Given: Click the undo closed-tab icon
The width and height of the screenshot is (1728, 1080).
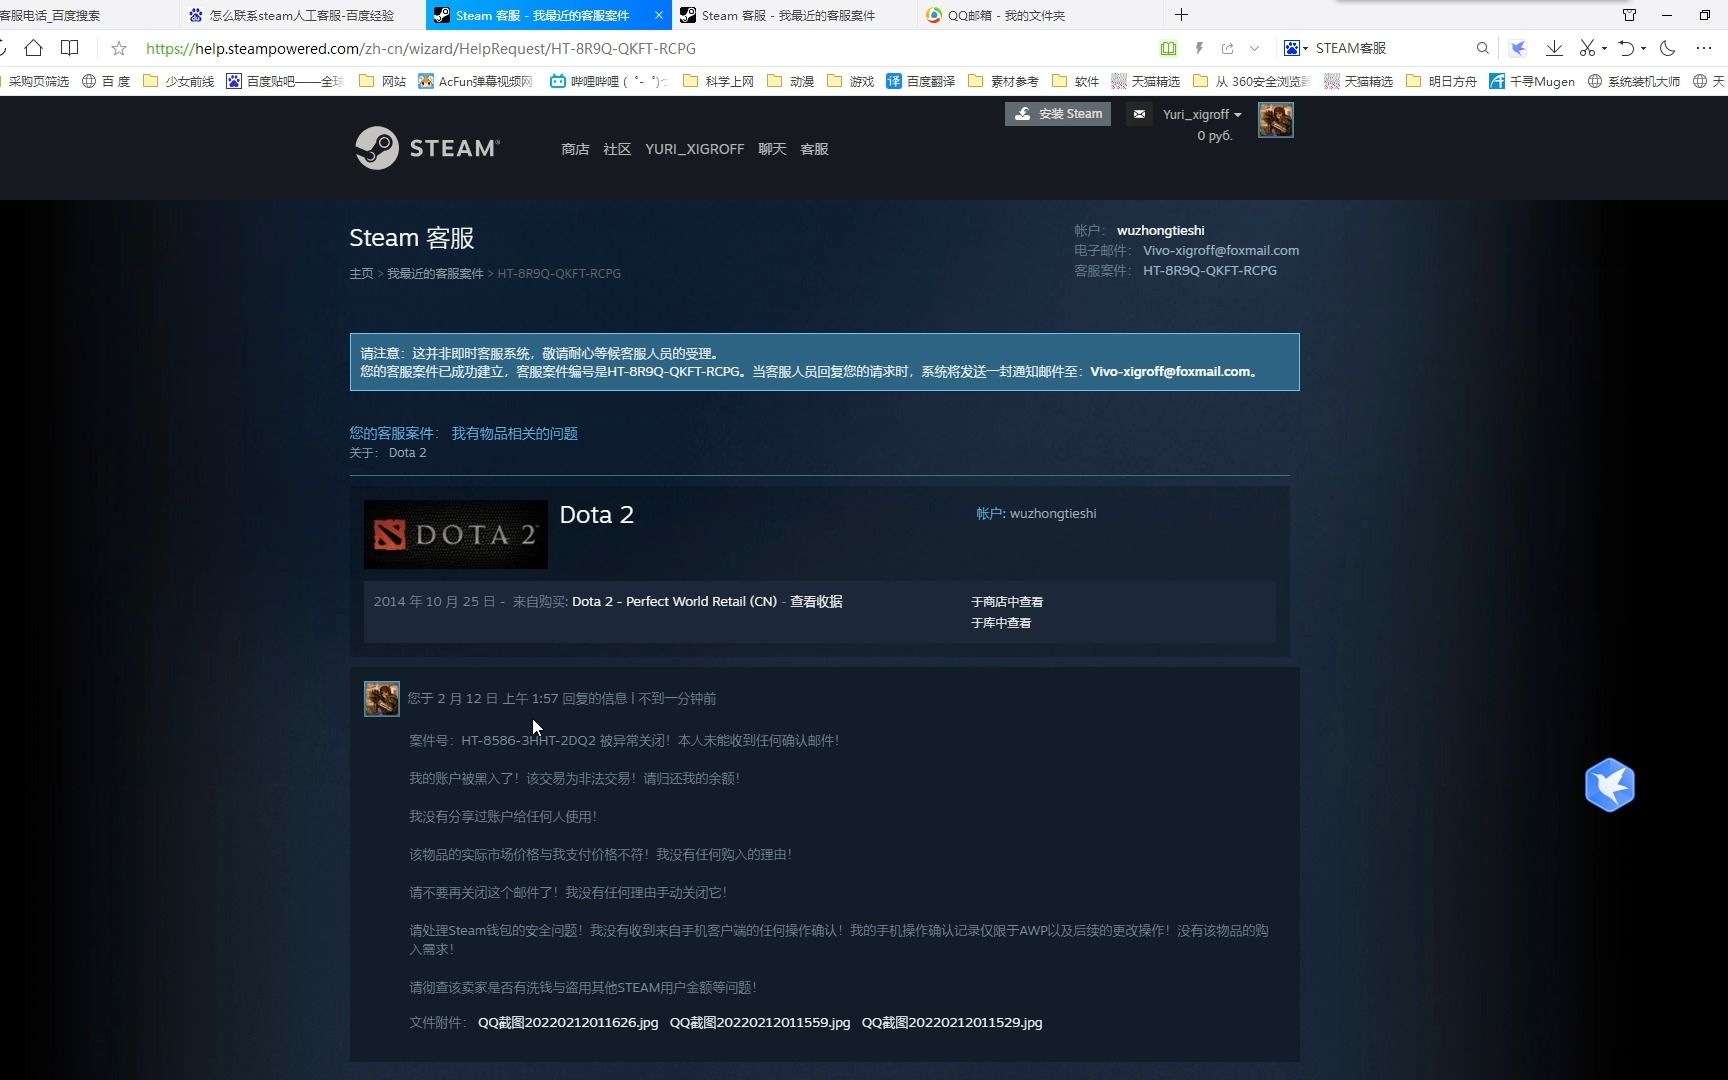Looking at the screenshot, I should tap(1626, 48).
